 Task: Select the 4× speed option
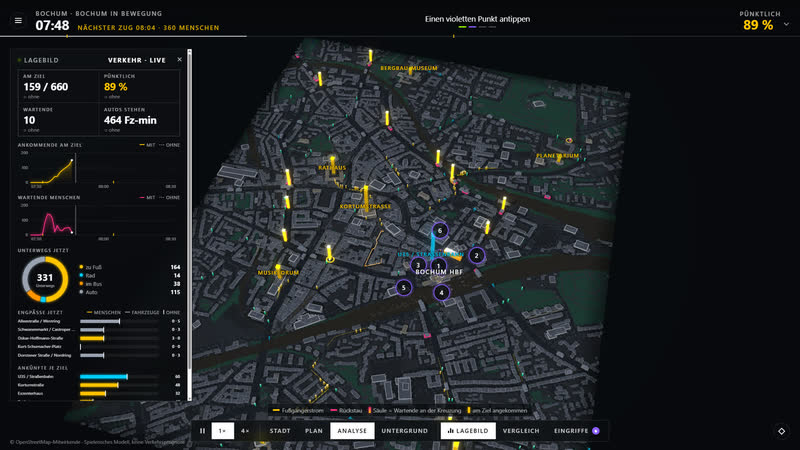(x=245, y=431)
